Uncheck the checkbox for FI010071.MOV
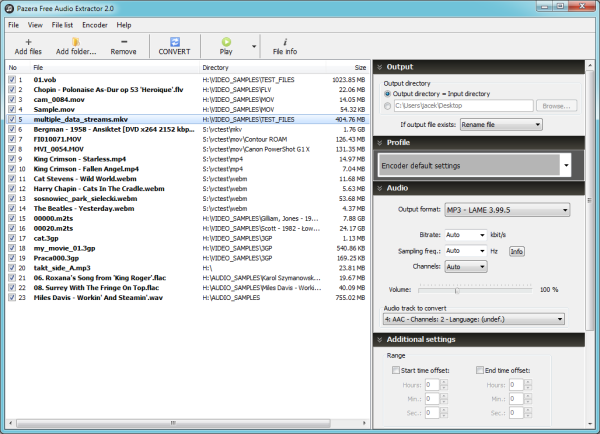The width and height of the screenshot is (600, 434). coord(12,139)
